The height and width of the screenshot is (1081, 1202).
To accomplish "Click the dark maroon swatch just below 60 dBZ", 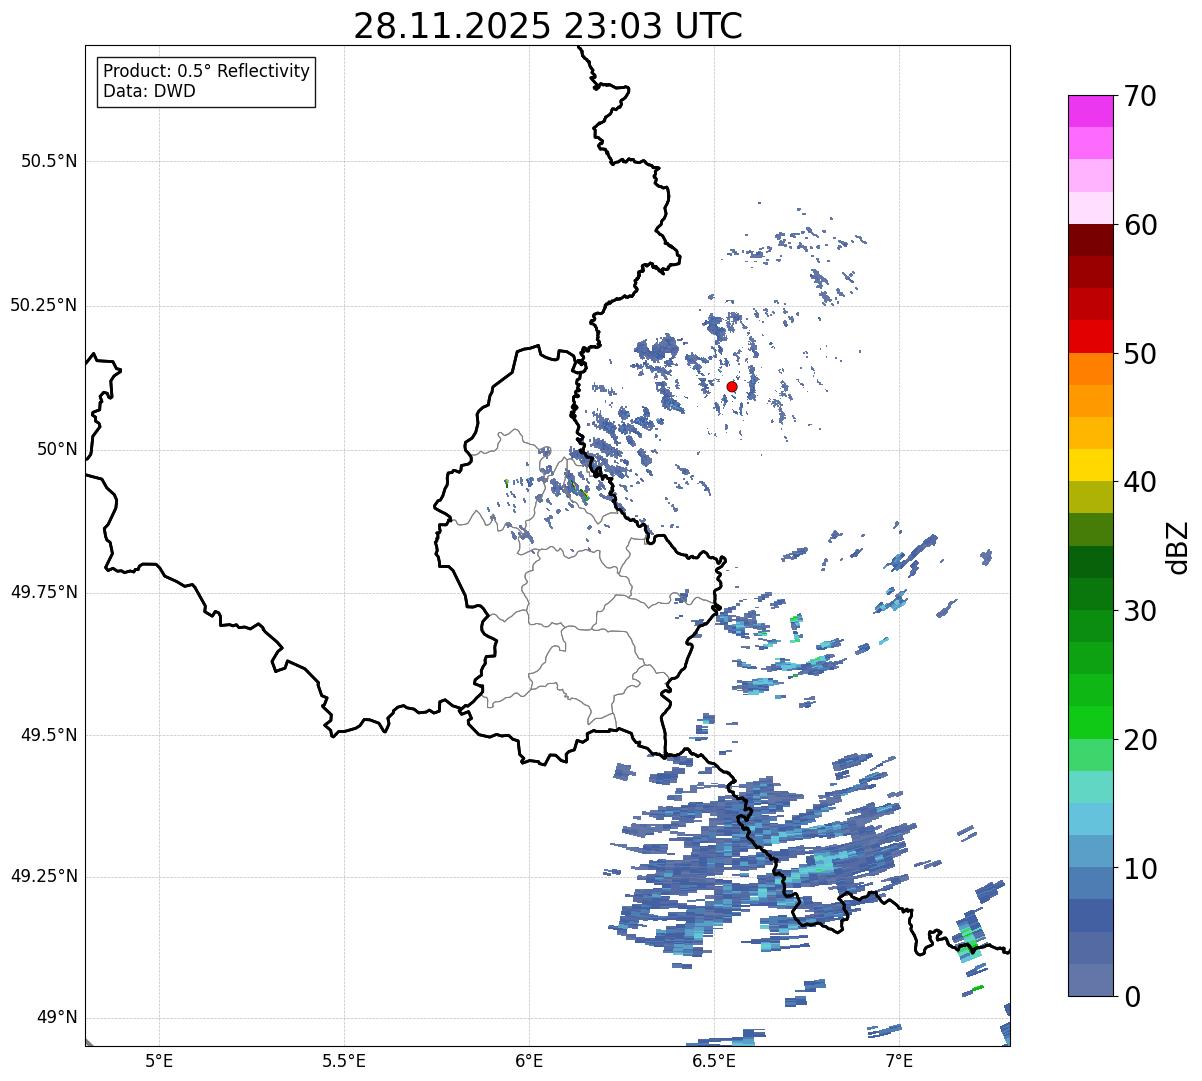I will 1090,240.
